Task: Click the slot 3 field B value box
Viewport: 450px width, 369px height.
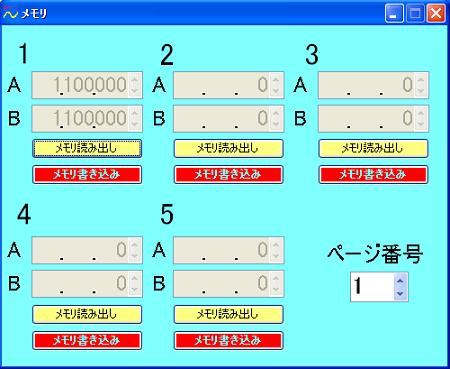Action: 373,118
